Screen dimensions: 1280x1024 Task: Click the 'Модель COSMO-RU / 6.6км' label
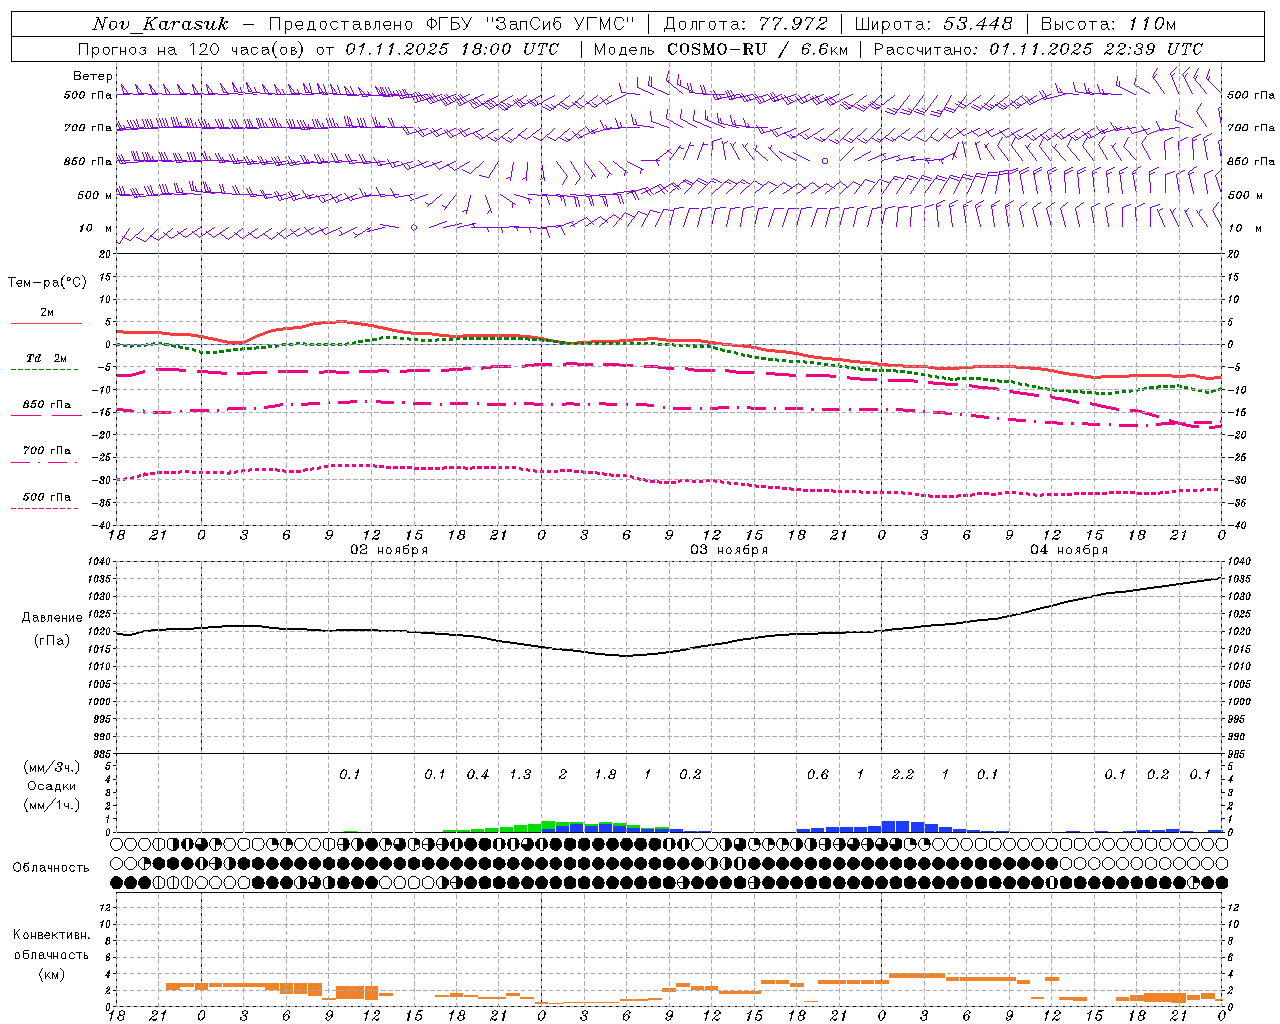pyautogui.click(x=721, y=49)
